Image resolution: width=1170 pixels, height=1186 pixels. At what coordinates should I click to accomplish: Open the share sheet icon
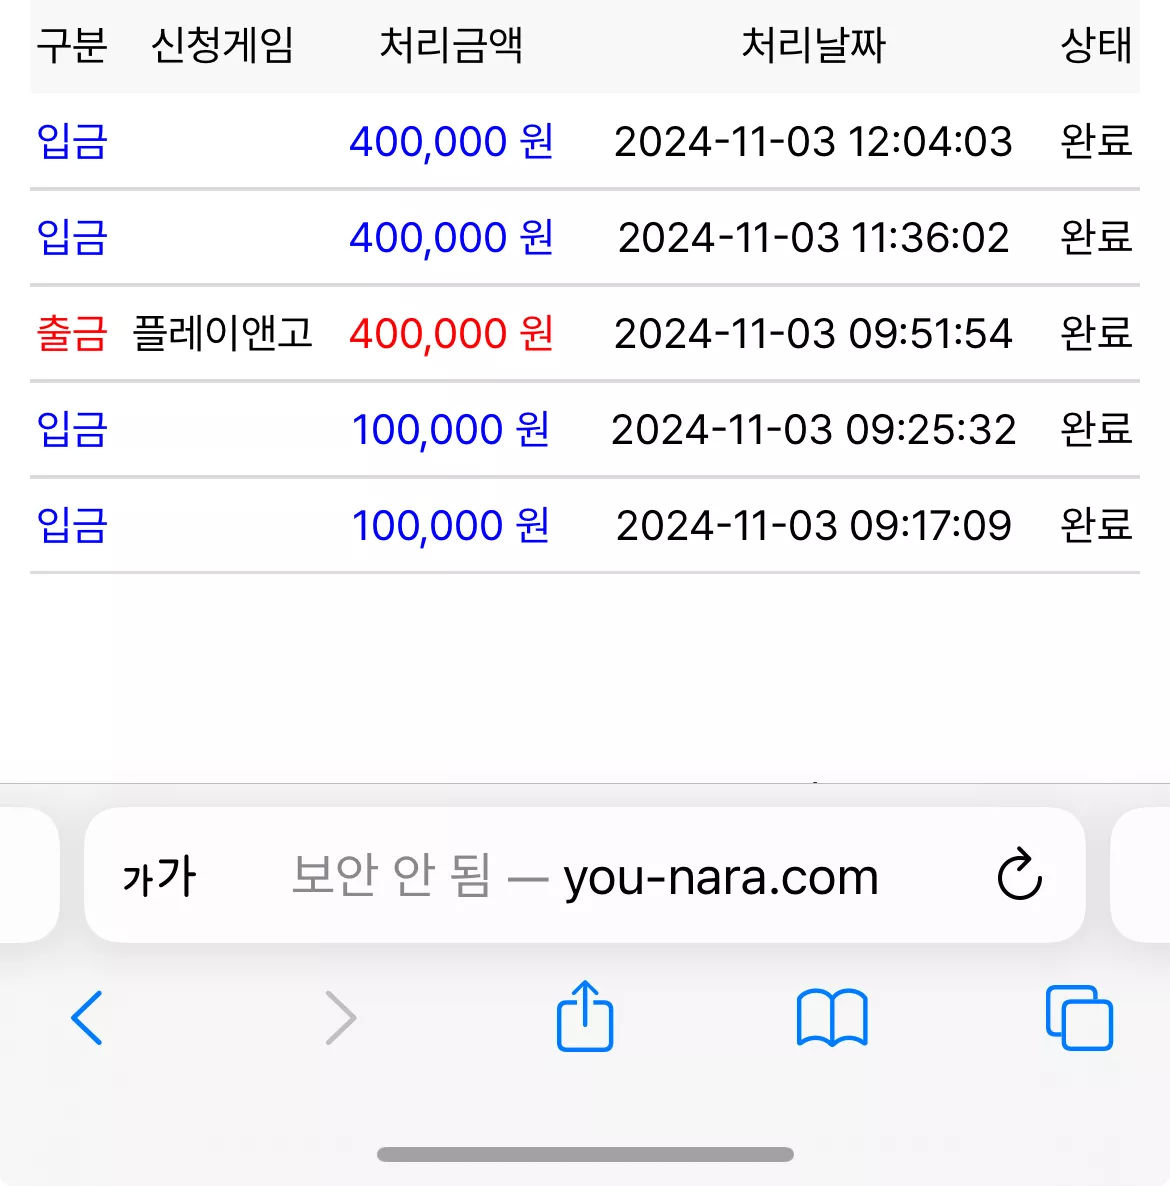[585, 1016]
